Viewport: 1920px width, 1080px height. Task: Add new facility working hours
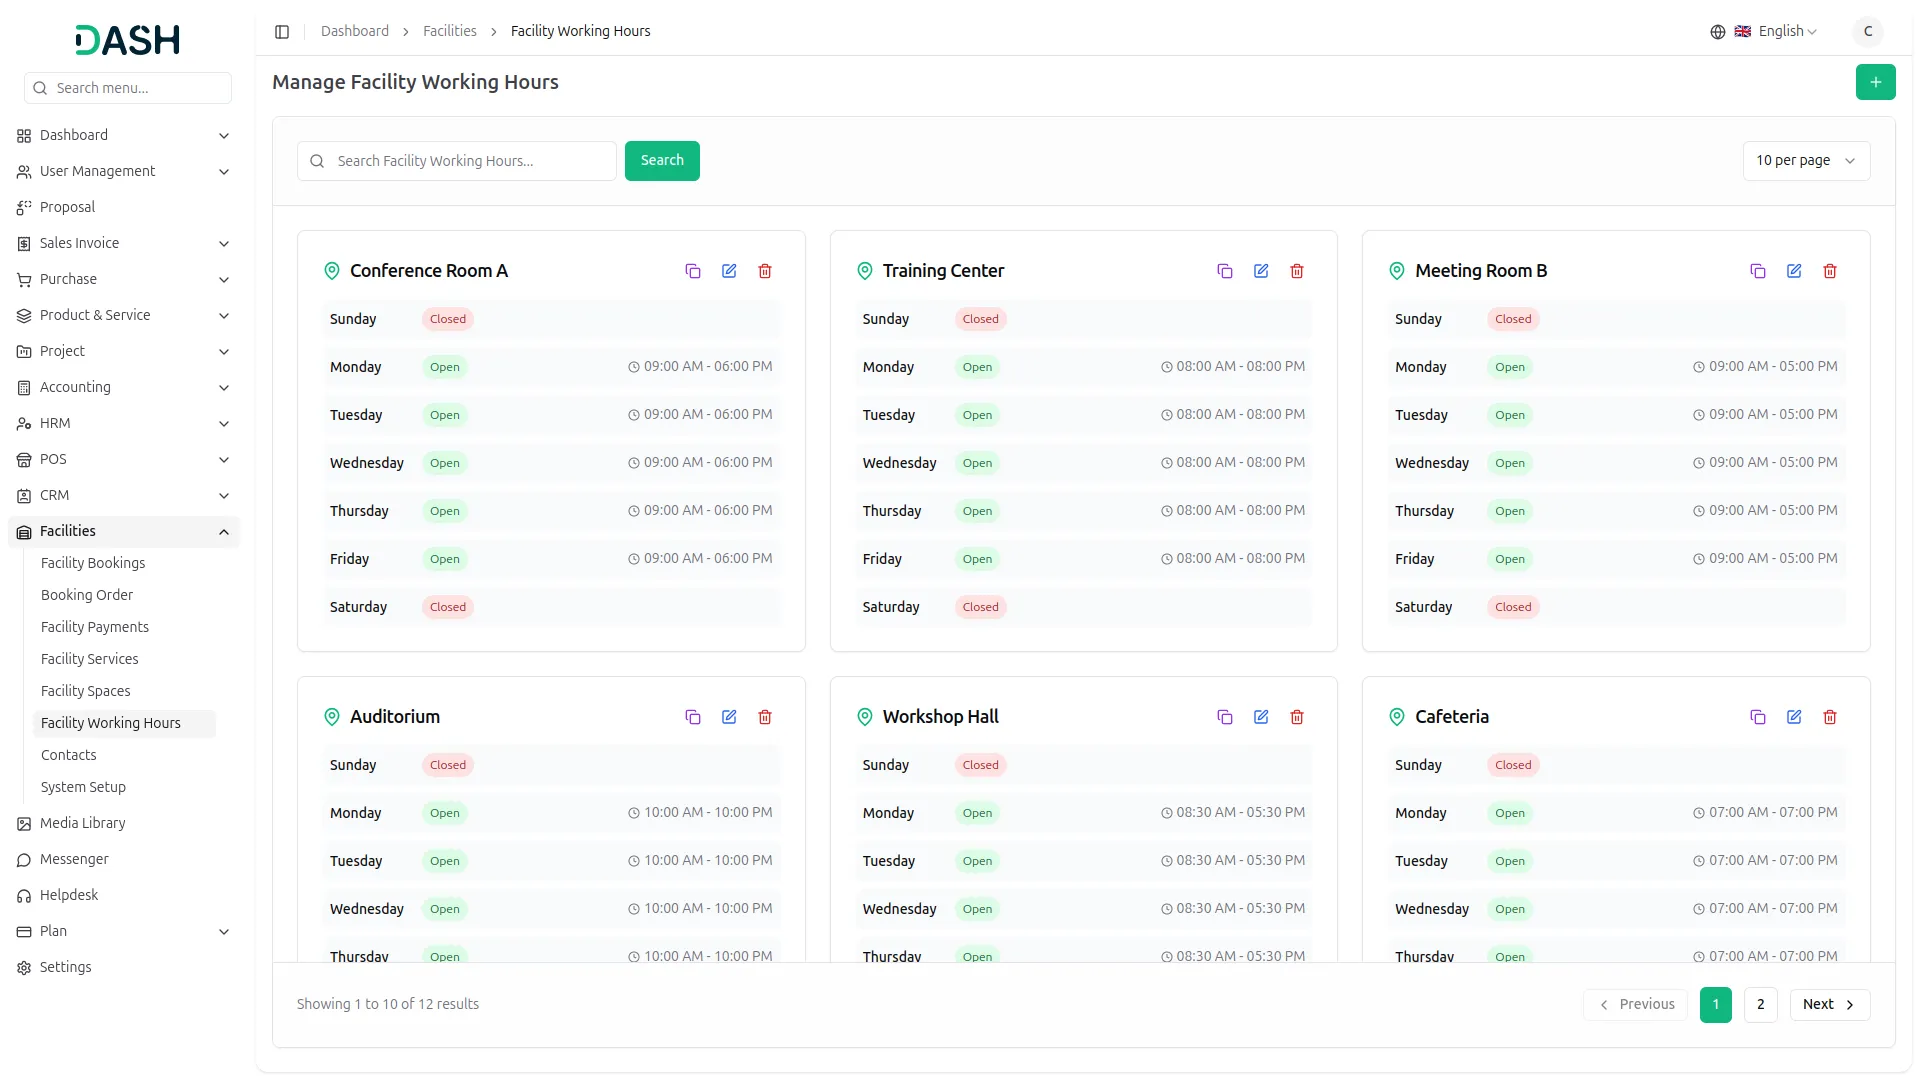1875,82
